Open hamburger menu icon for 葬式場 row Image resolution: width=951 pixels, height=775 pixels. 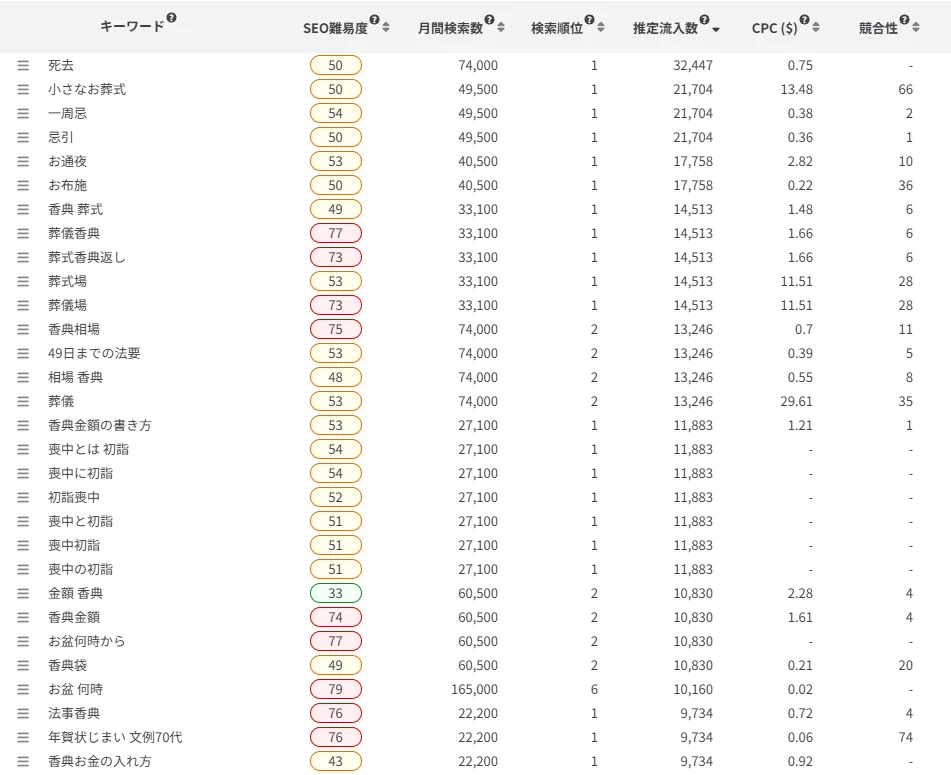pos(23,281)
